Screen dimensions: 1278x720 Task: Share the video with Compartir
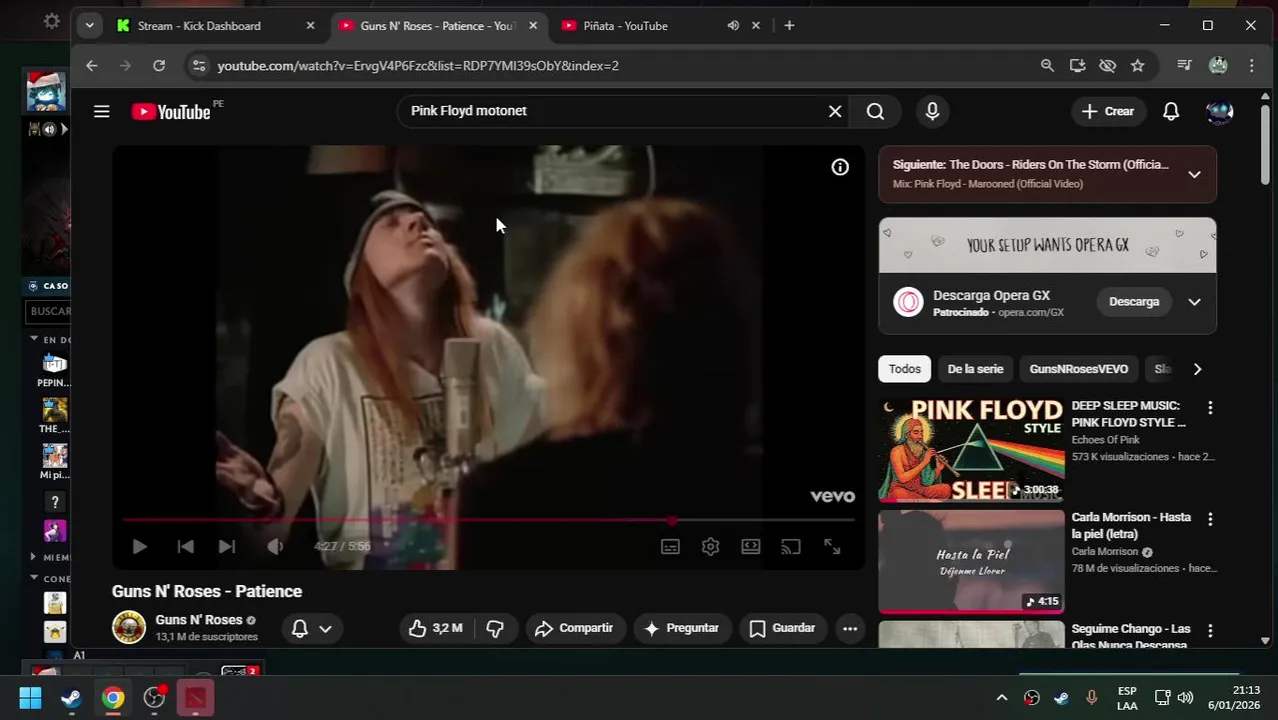(x=574, y=628)
